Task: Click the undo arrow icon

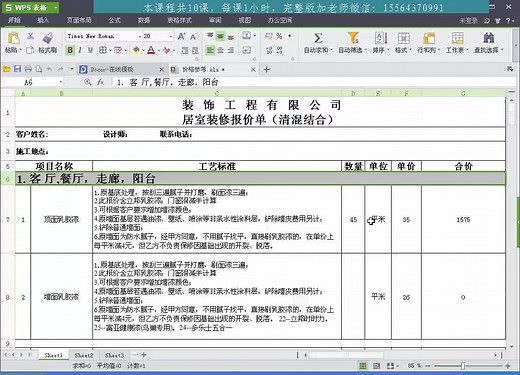Action: (x=50, y=69)
